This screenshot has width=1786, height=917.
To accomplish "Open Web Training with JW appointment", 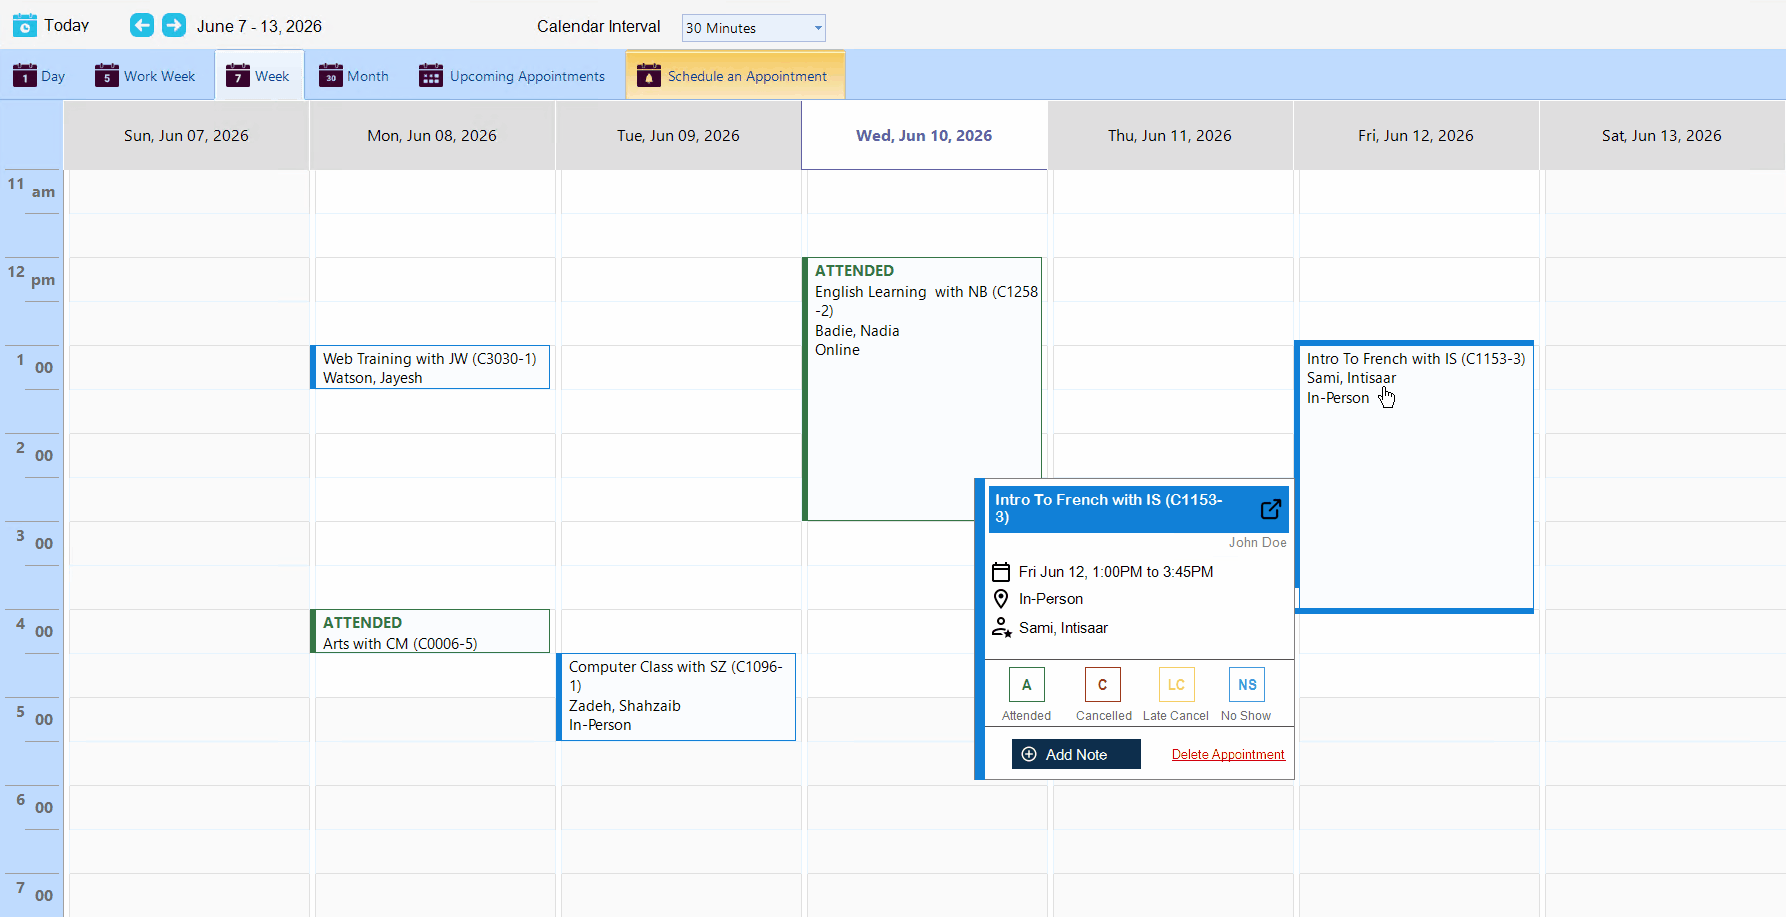I will (x=430, y=367).
